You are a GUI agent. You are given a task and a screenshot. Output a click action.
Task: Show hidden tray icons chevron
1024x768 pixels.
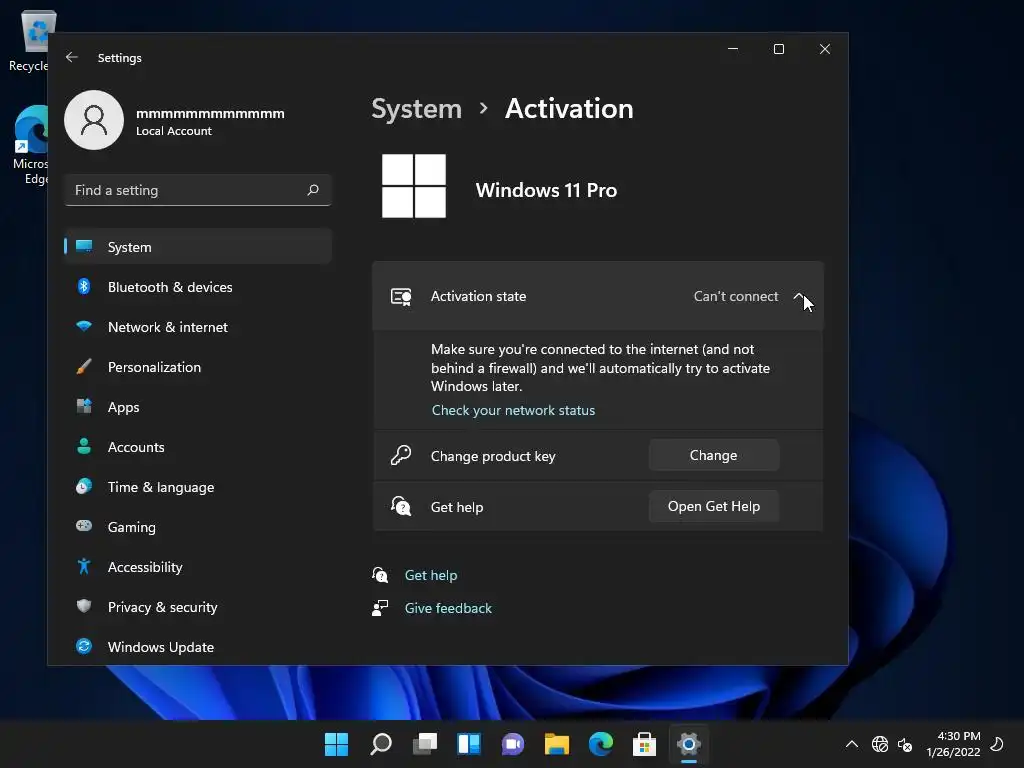[852, 744]
